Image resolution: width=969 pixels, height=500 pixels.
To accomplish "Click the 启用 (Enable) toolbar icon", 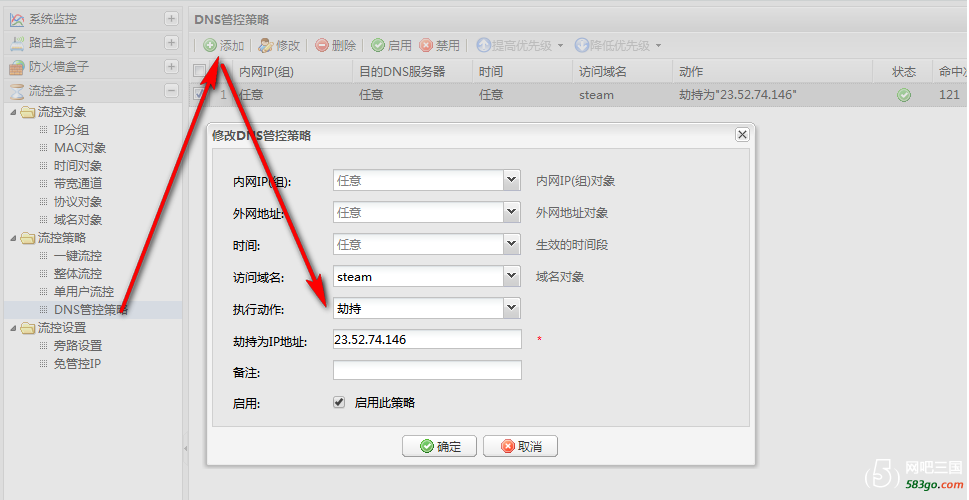I will (x=378, y=46).
